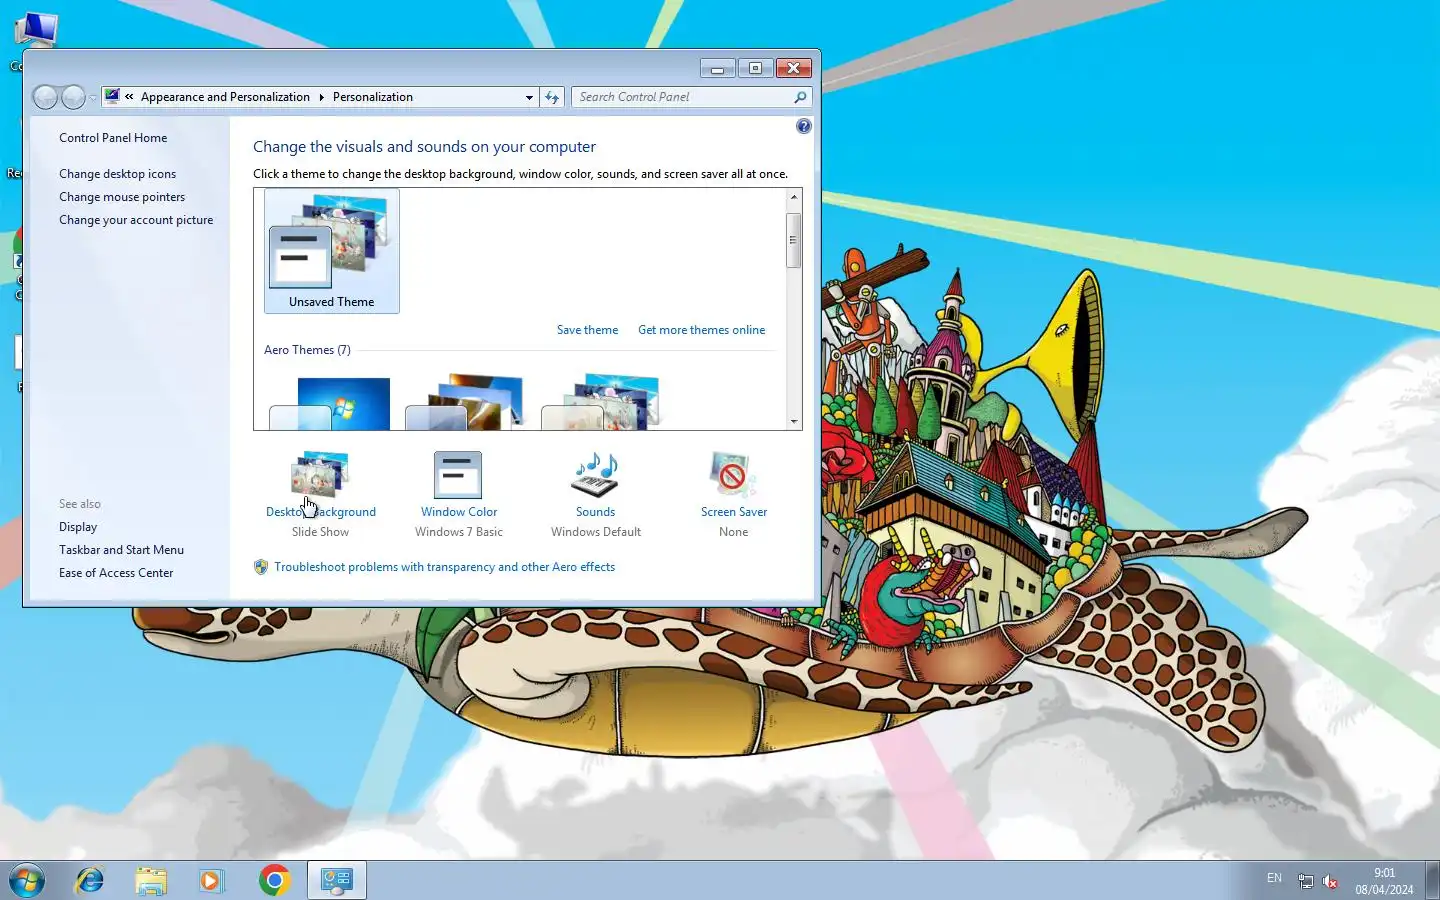Open Windows Media Player from the taskbar
This screenshot has width=1440, height=900.
[x=211, y=880]
